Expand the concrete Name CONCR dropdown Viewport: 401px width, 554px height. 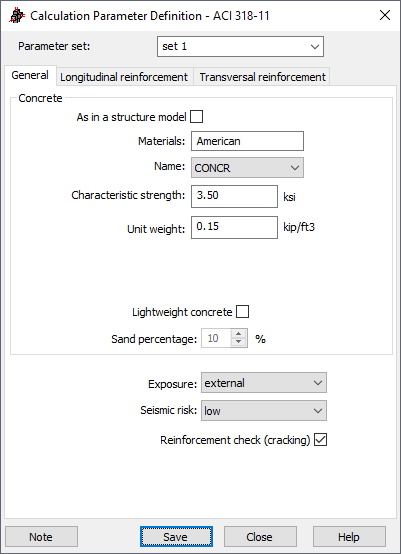coord(247,168)
